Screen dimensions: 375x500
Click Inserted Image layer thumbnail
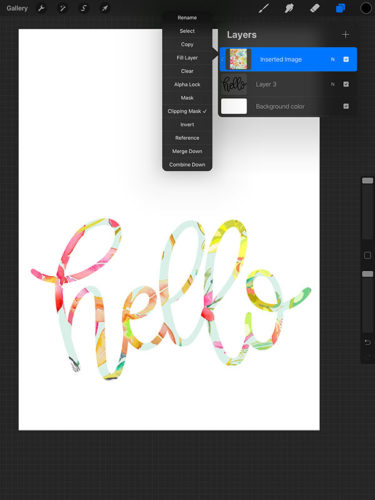point(238,59)
